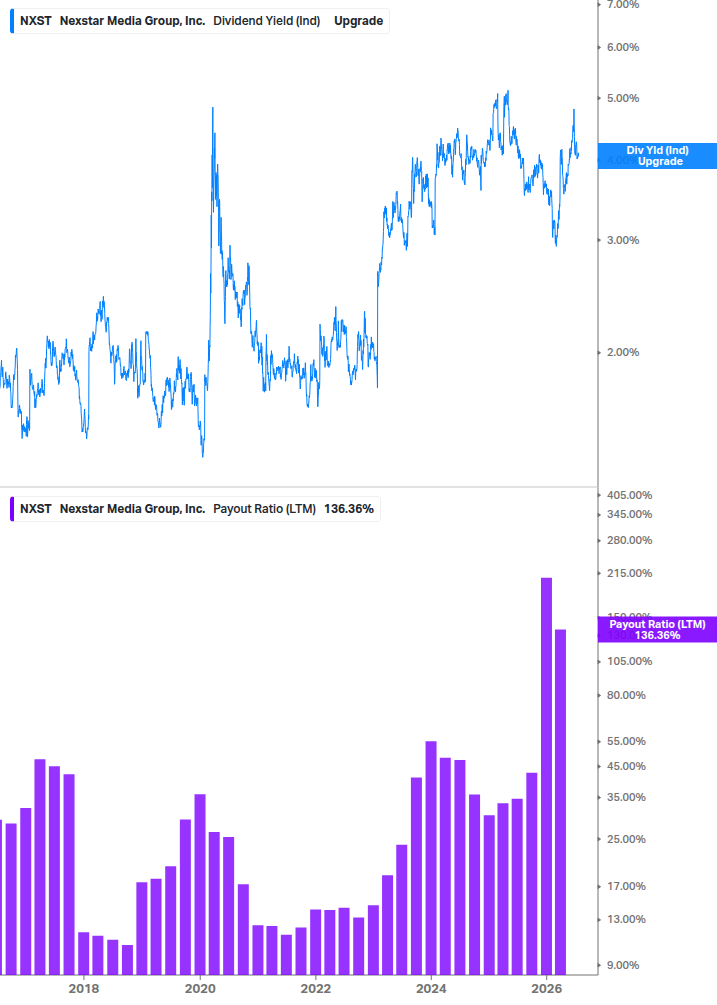Click the 2020 label on the time axis
The width and height of the screenshot is (717, 1005).
(200, 989)
